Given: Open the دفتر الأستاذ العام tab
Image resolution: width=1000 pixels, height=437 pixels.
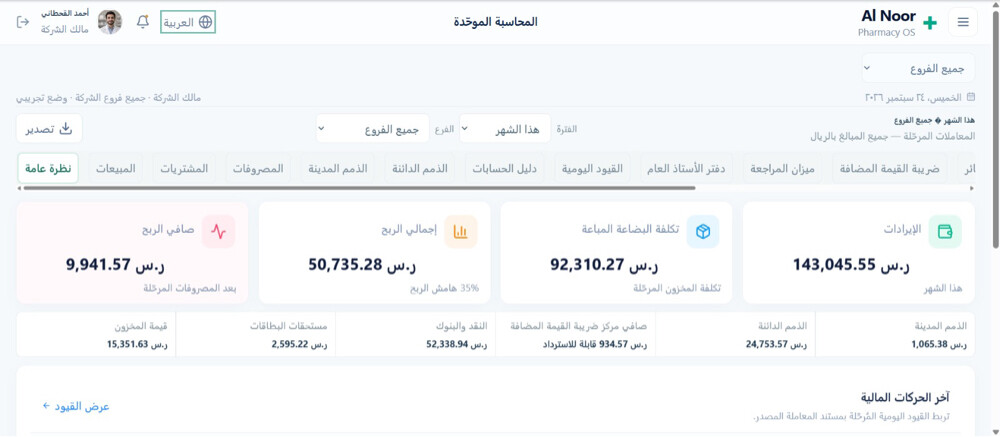Looking at the screenshot, I should coord(686,168).
